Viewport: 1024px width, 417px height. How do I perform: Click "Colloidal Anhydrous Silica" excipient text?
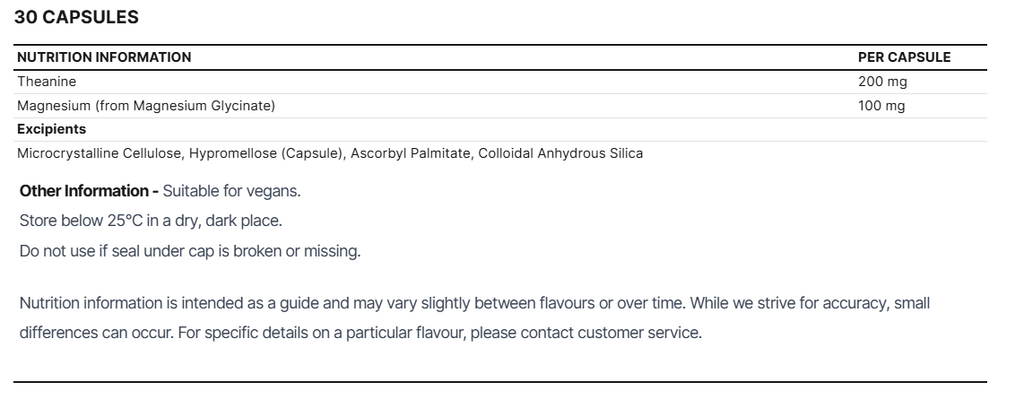(x=560, y=153)
